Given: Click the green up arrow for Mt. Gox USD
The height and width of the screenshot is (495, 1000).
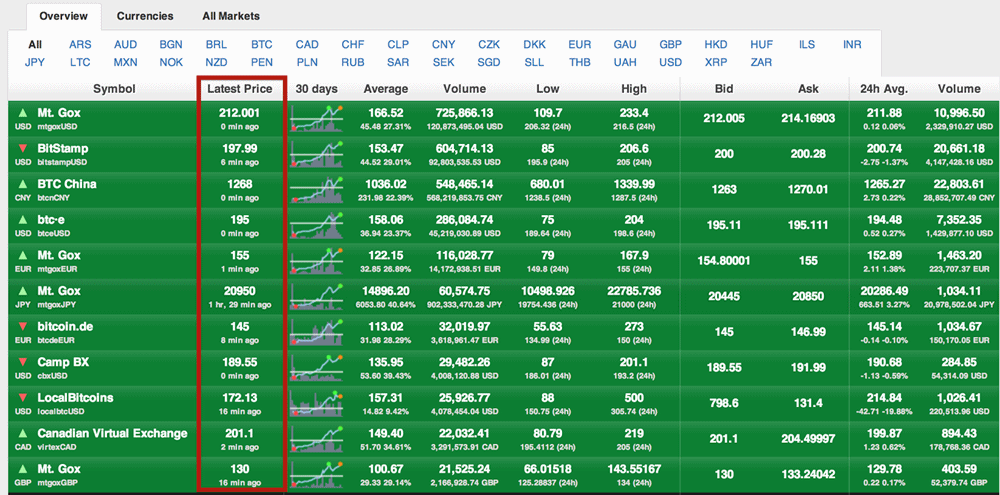Looking at the screenshot, I should click(24, 113).
